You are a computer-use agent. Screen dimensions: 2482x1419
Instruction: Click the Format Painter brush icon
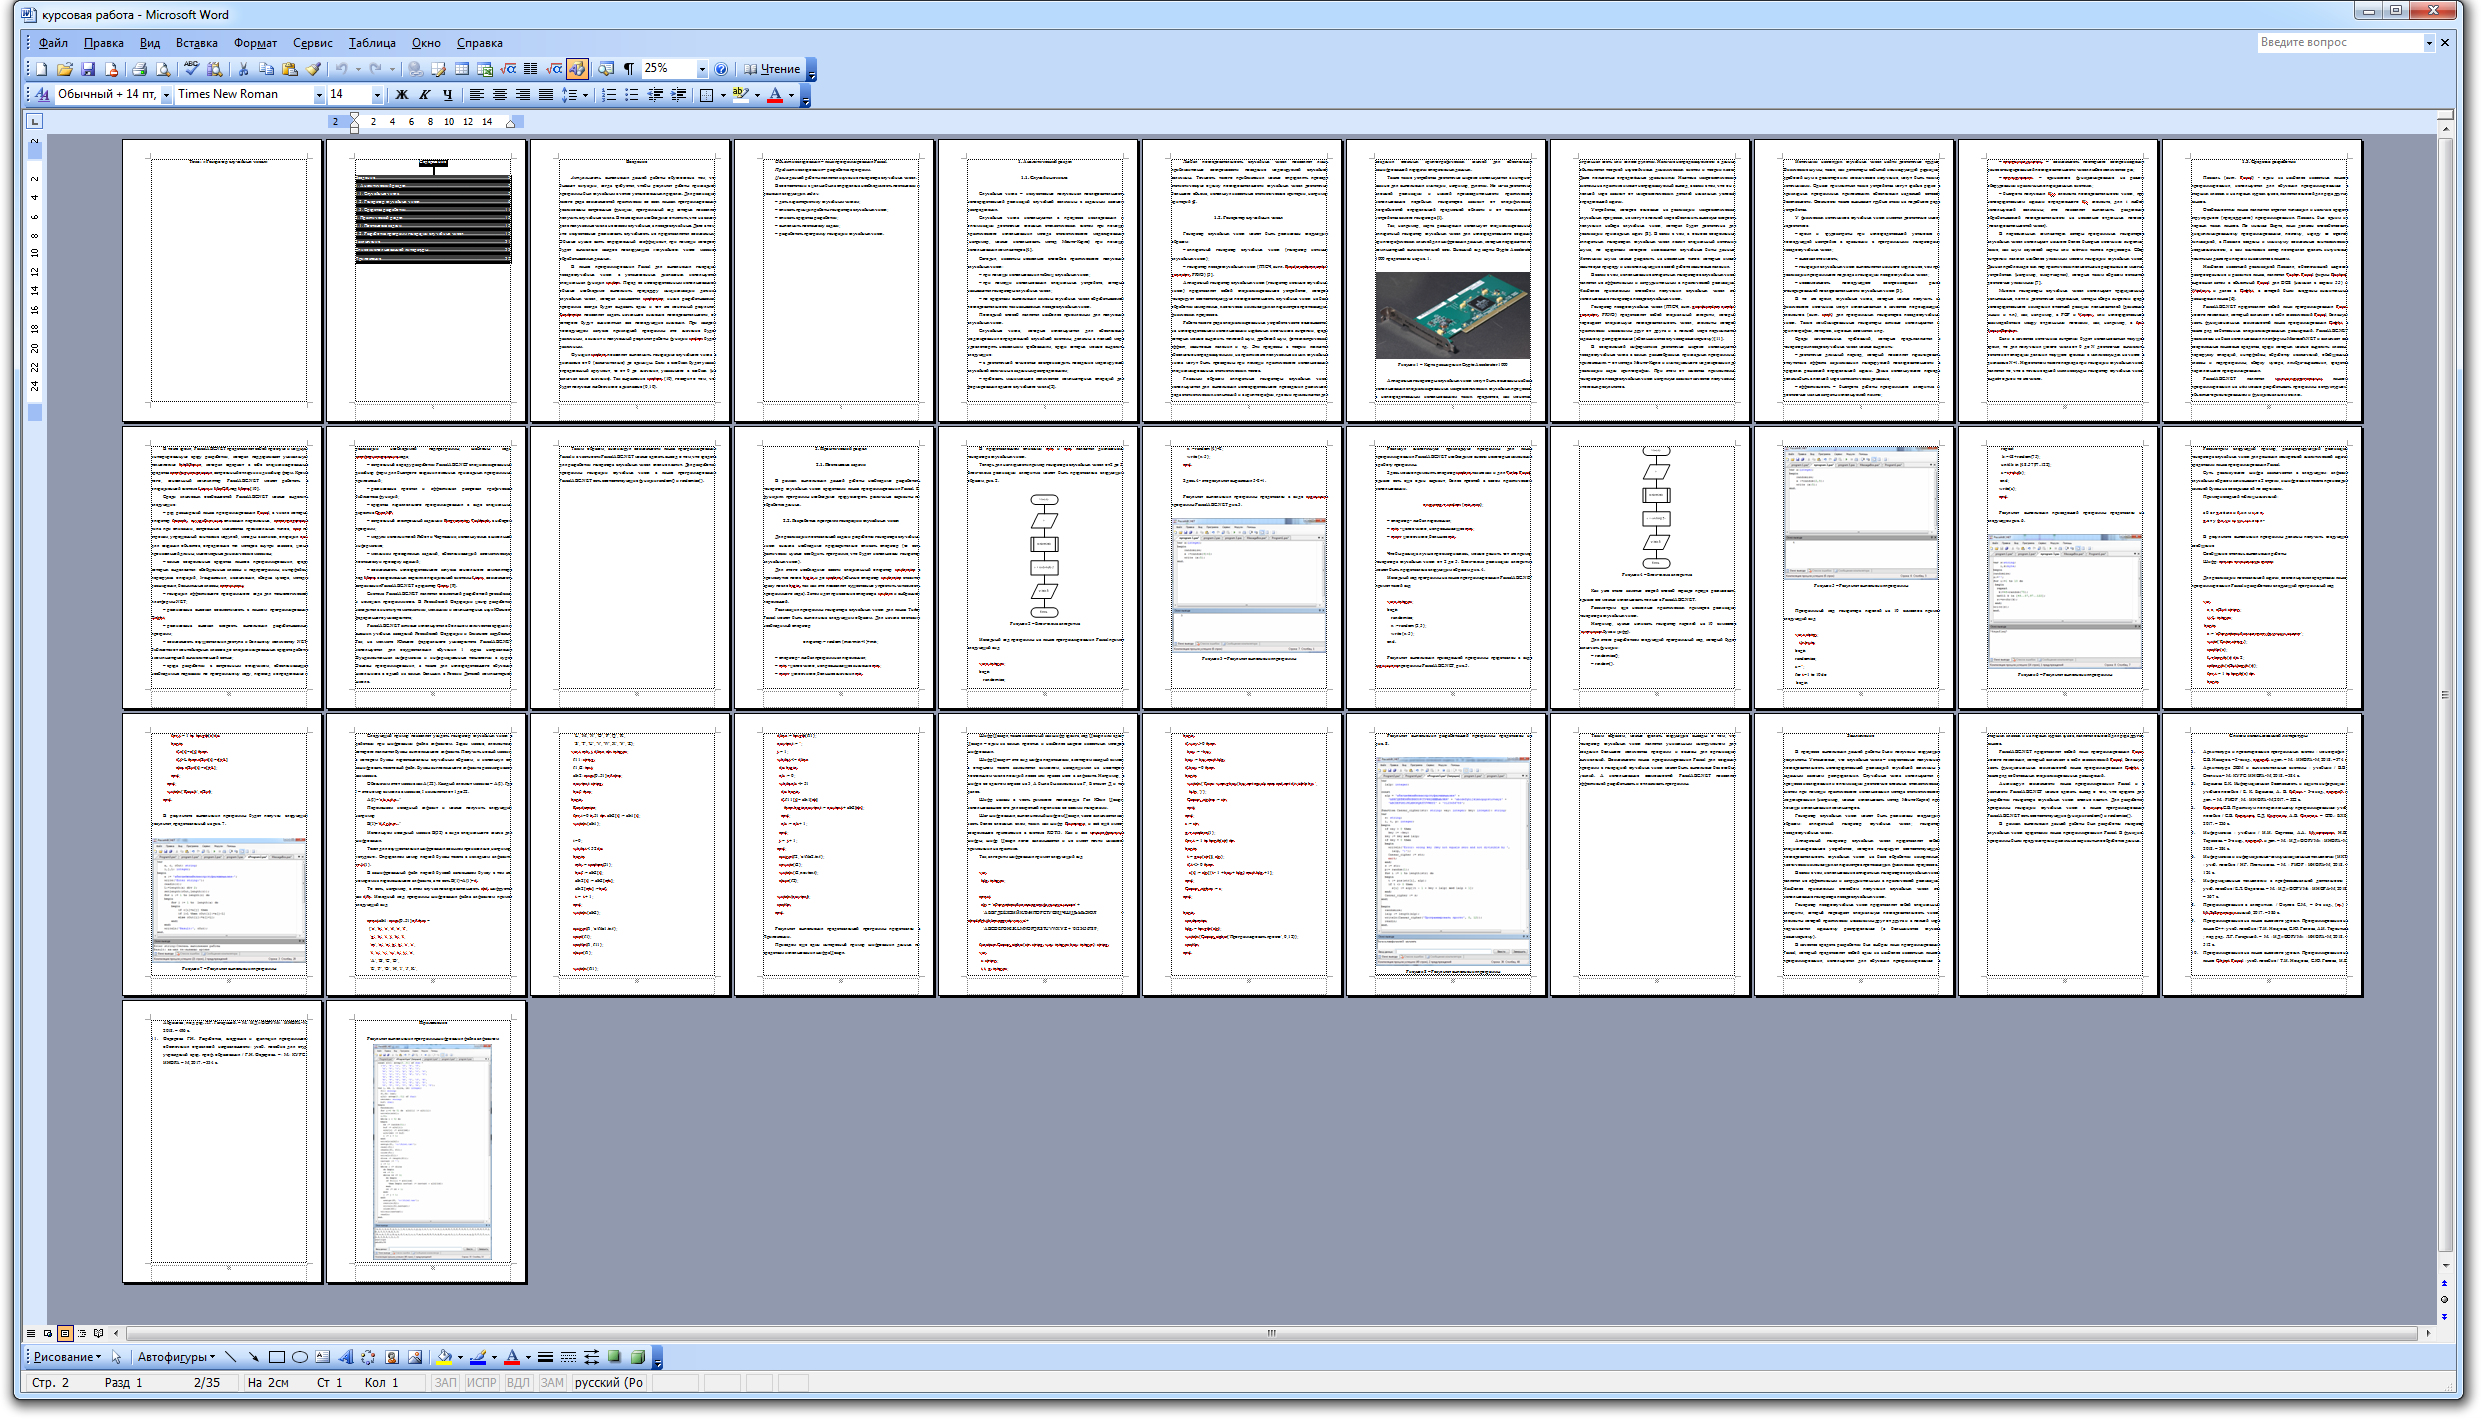pyautogui.click(x=314, y=69)
